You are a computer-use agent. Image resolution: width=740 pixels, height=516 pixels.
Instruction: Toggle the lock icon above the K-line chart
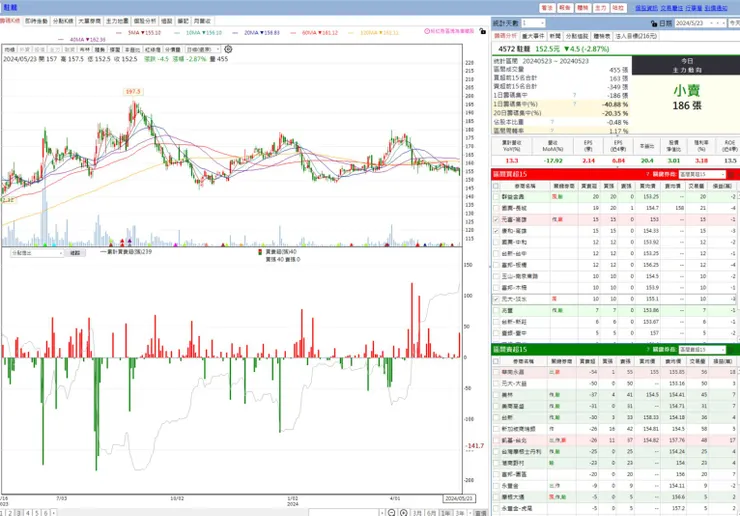click(x=482, y=31)
